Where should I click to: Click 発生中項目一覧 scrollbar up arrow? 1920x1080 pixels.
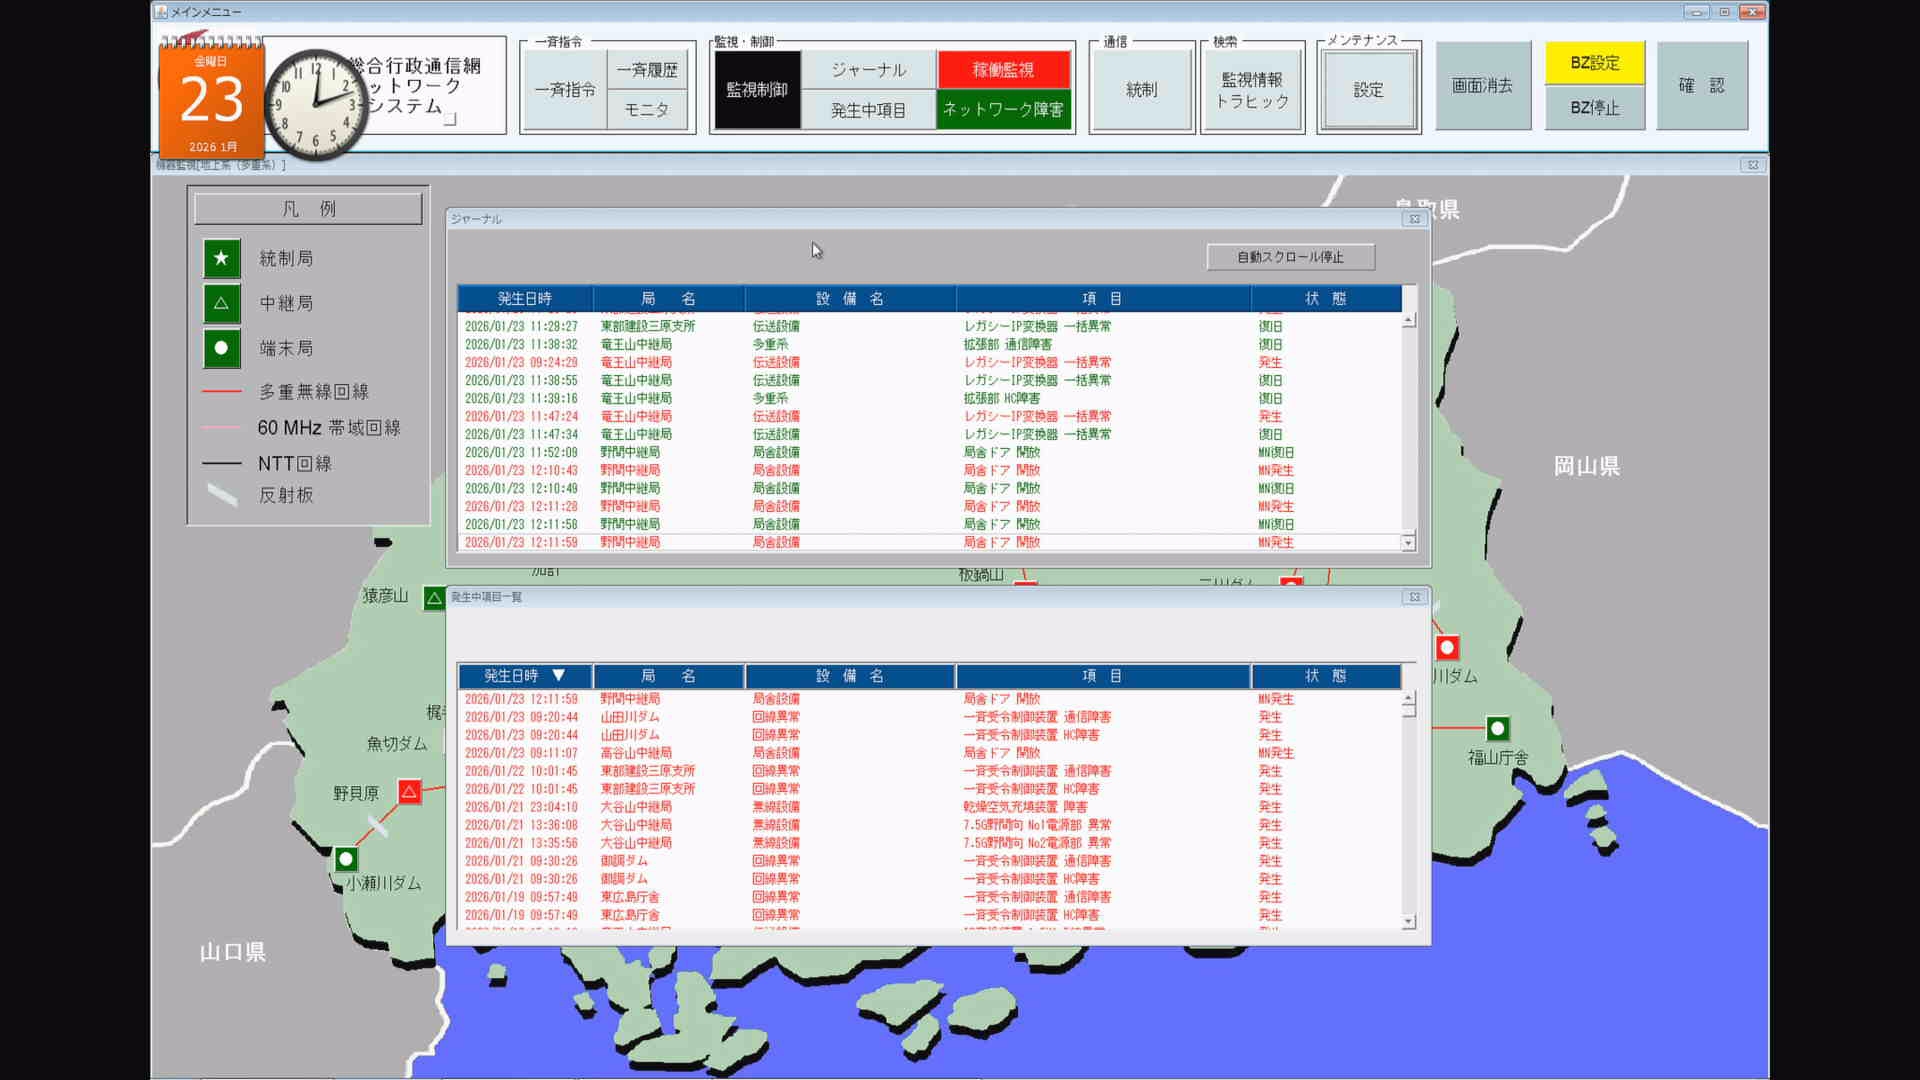coord(1408,698)
